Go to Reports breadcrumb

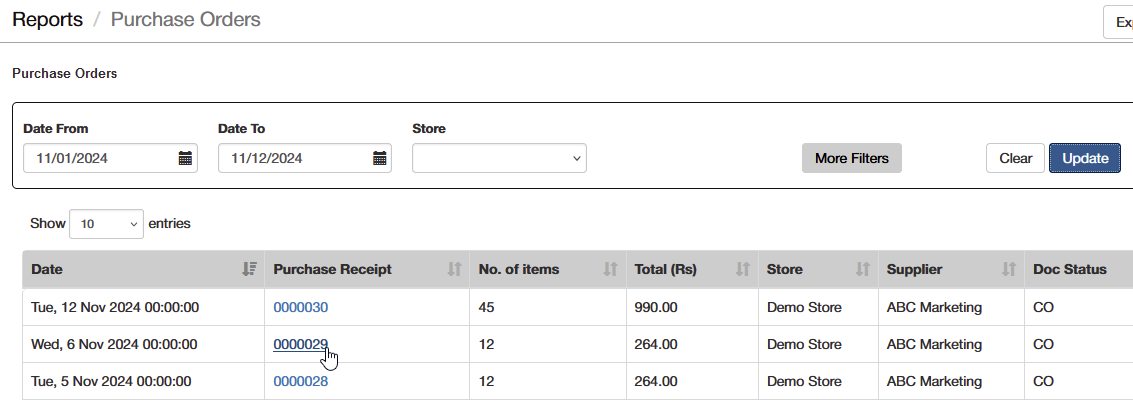click(x=48, y=20)
